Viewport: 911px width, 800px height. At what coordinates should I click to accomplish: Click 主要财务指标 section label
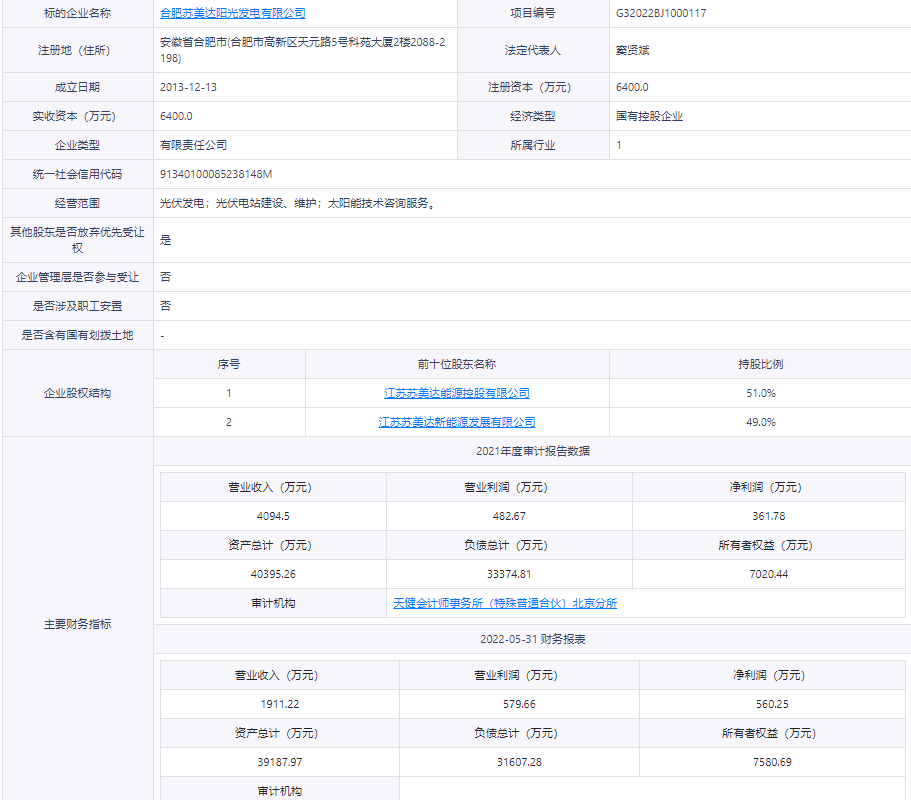pos(77,625)
